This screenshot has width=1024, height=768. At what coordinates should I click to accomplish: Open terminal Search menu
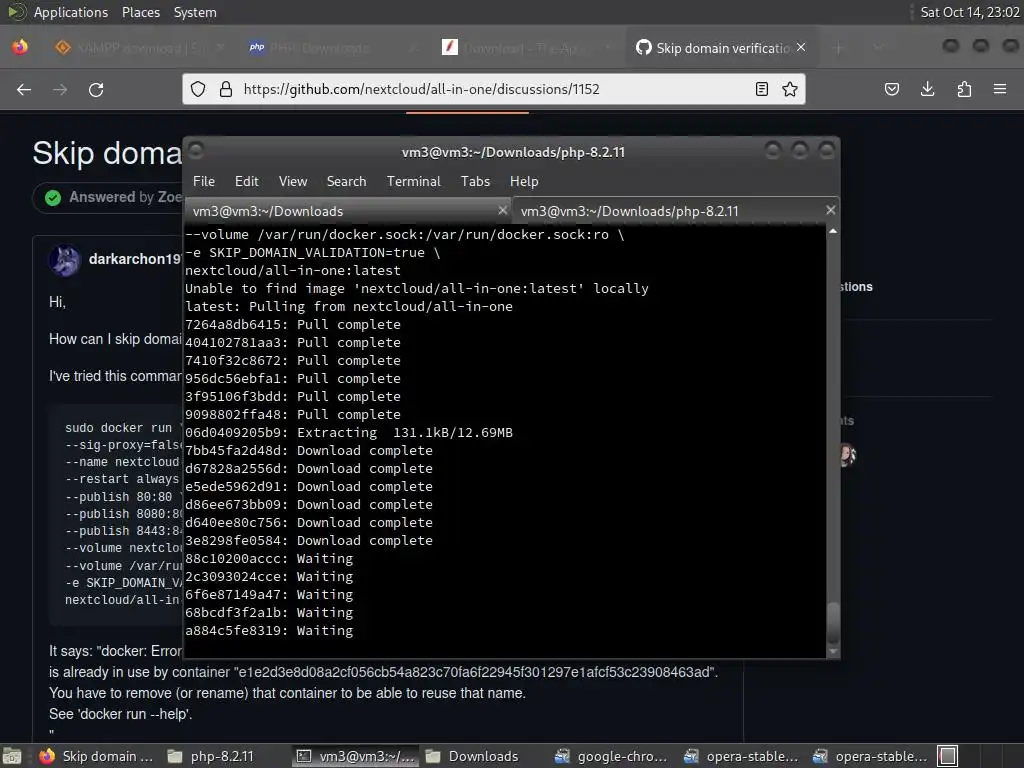(346, 182)
